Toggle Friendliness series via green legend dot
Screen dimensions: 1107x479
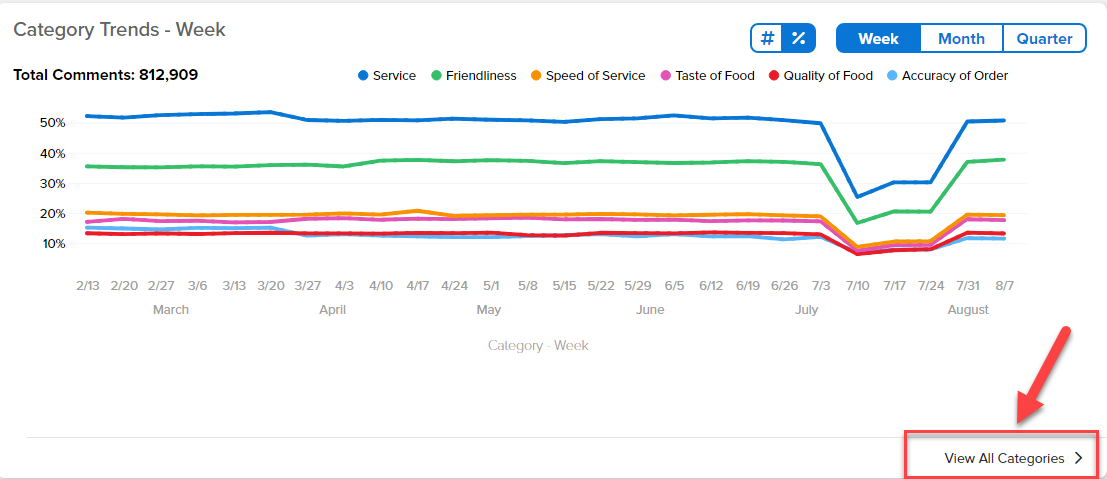pos(436,76)
